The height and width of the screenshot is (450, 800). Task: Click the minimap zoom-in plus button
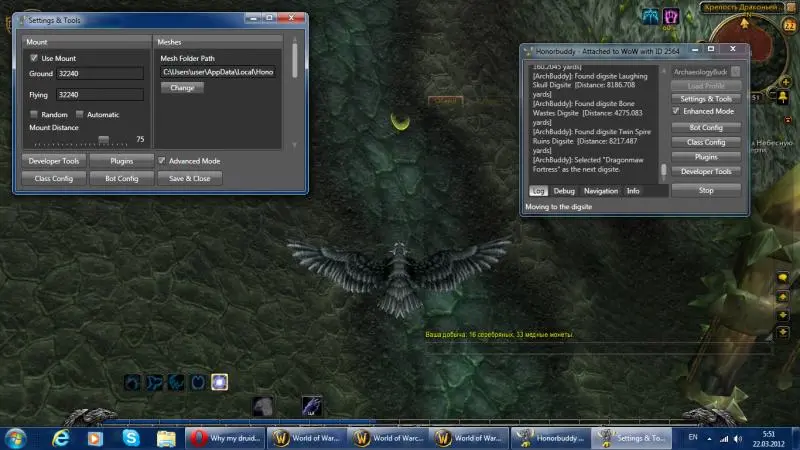click(x=785, y=82)
